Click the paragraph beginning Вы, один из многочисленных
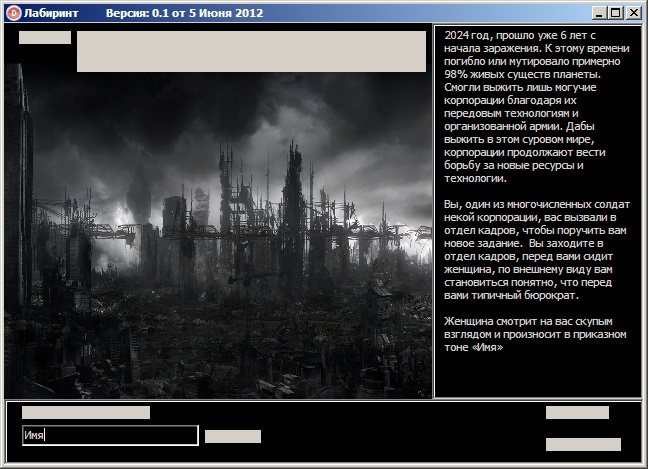Viewport: 648px width, 469px height. pos(536,250)
